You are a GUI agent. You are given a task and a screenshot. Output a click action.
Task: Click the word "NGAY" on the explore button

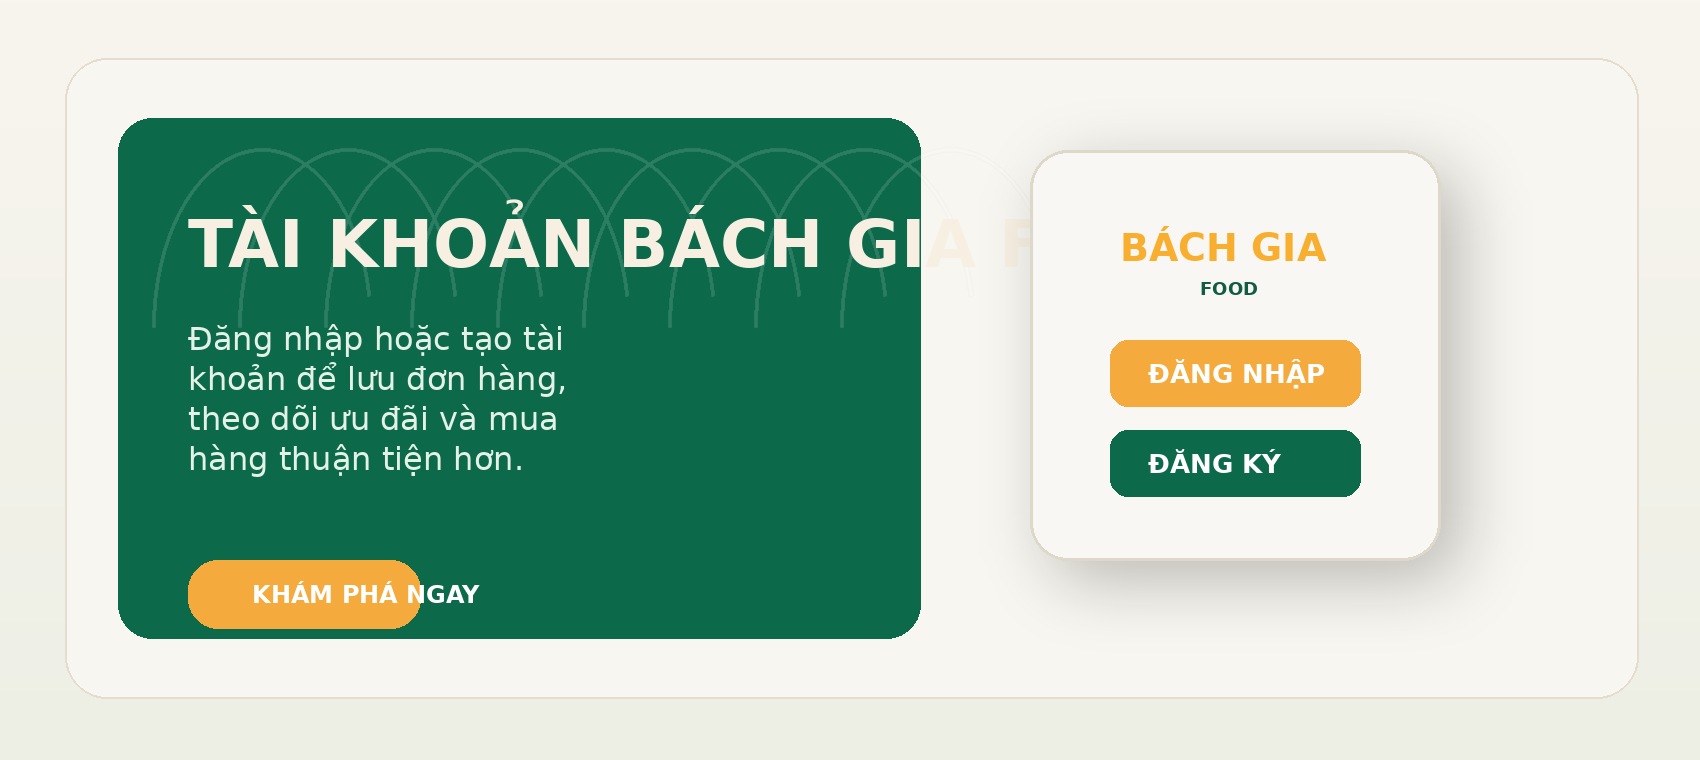coord(443,595)
